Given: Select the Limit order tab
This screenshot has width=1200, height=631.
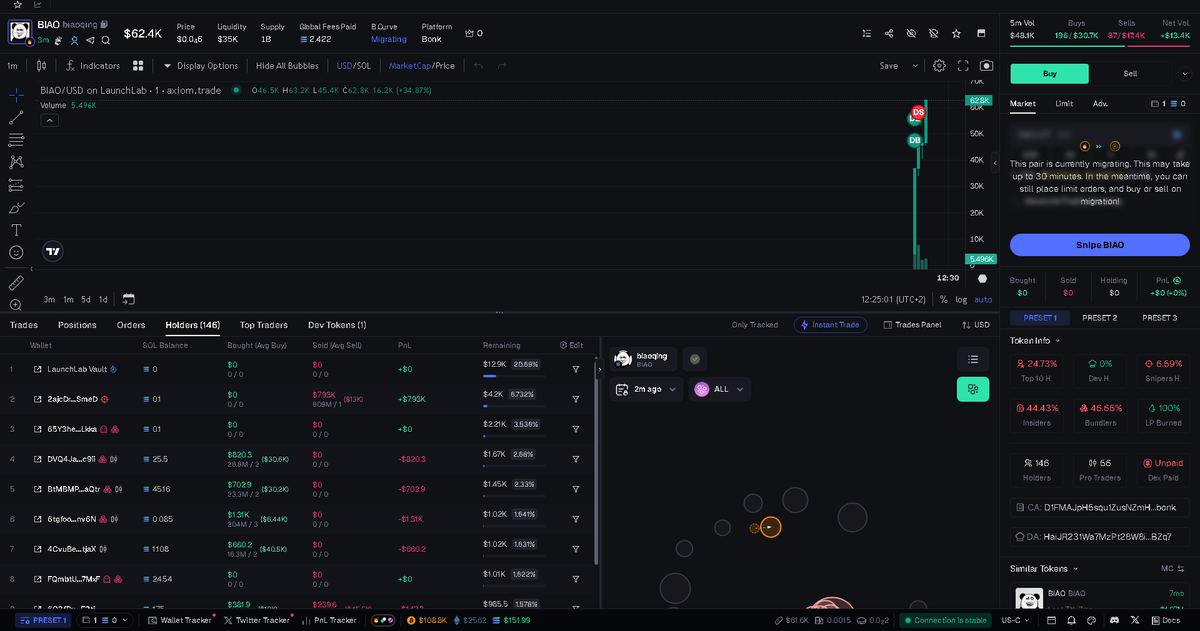Looking at the screenshot, I should point(1064,103).
